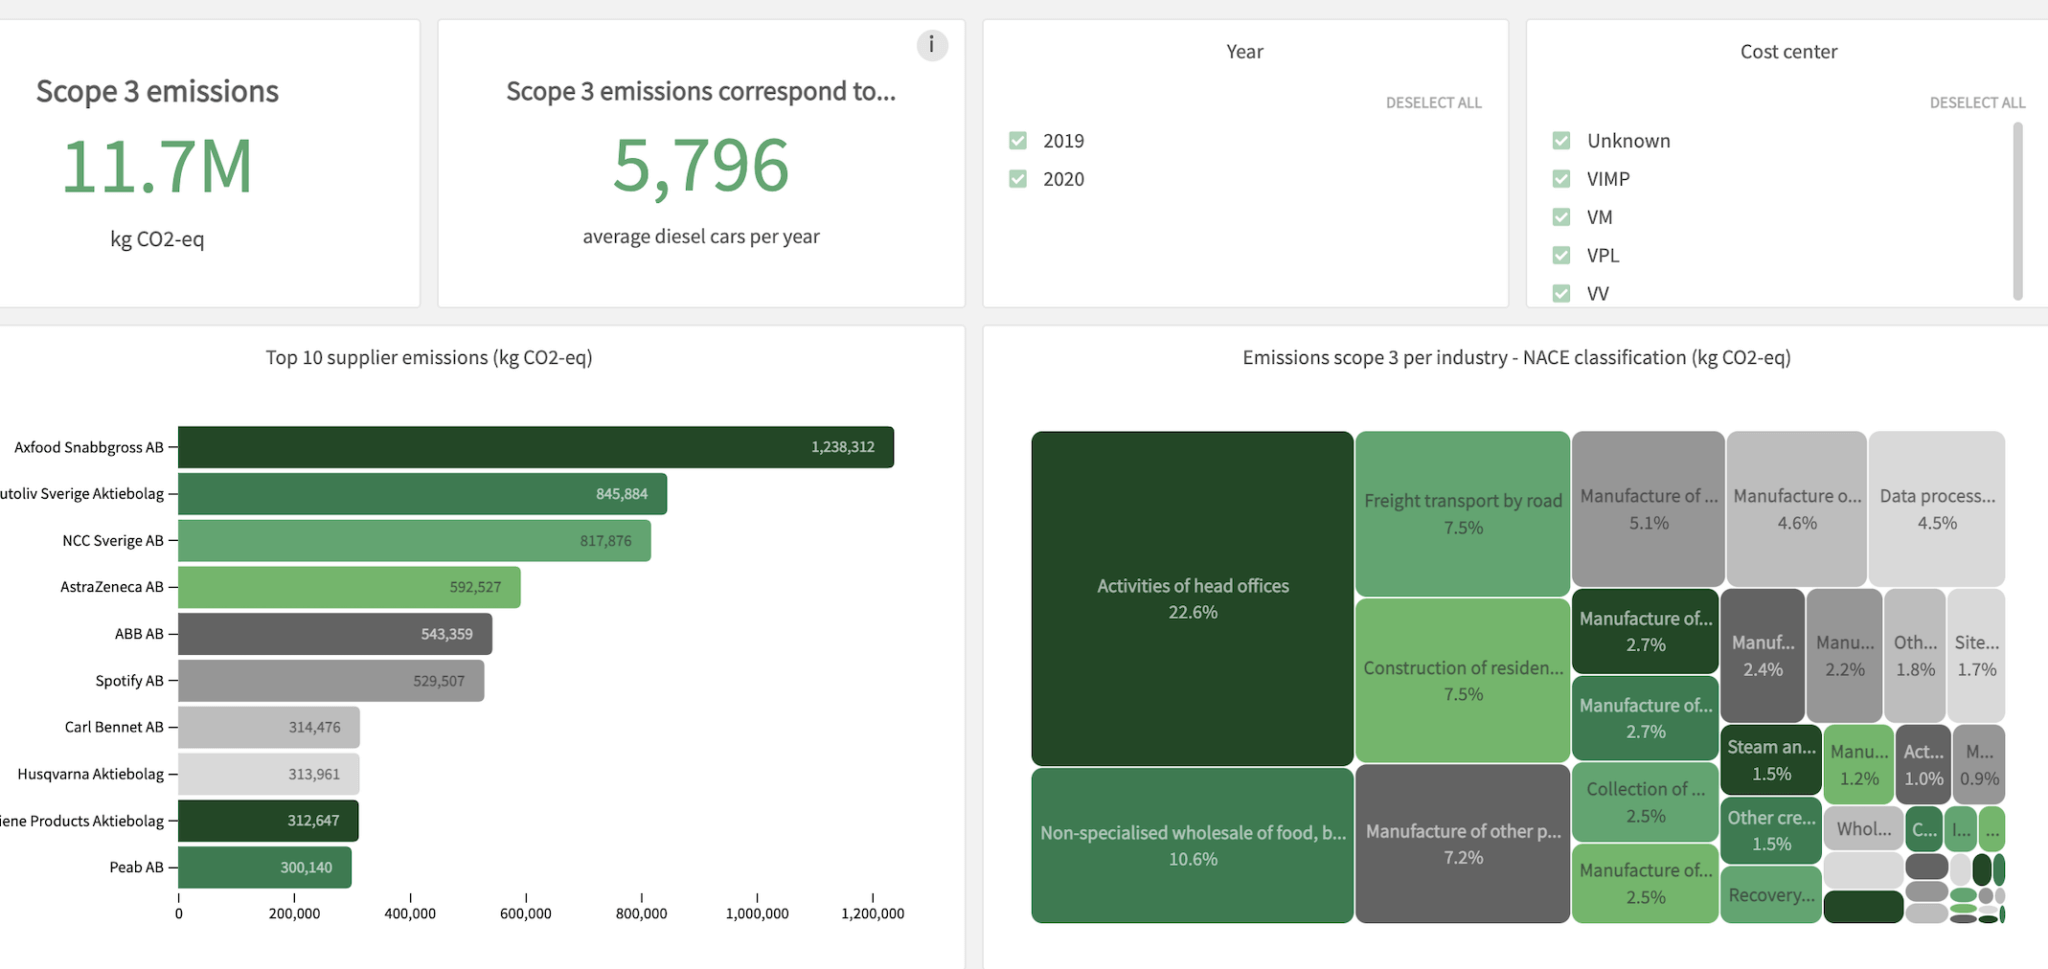The width and height of the screenshot is (2048, 969).
Task: Disable the VM cost center filter
Action: tap(1562, 216)
